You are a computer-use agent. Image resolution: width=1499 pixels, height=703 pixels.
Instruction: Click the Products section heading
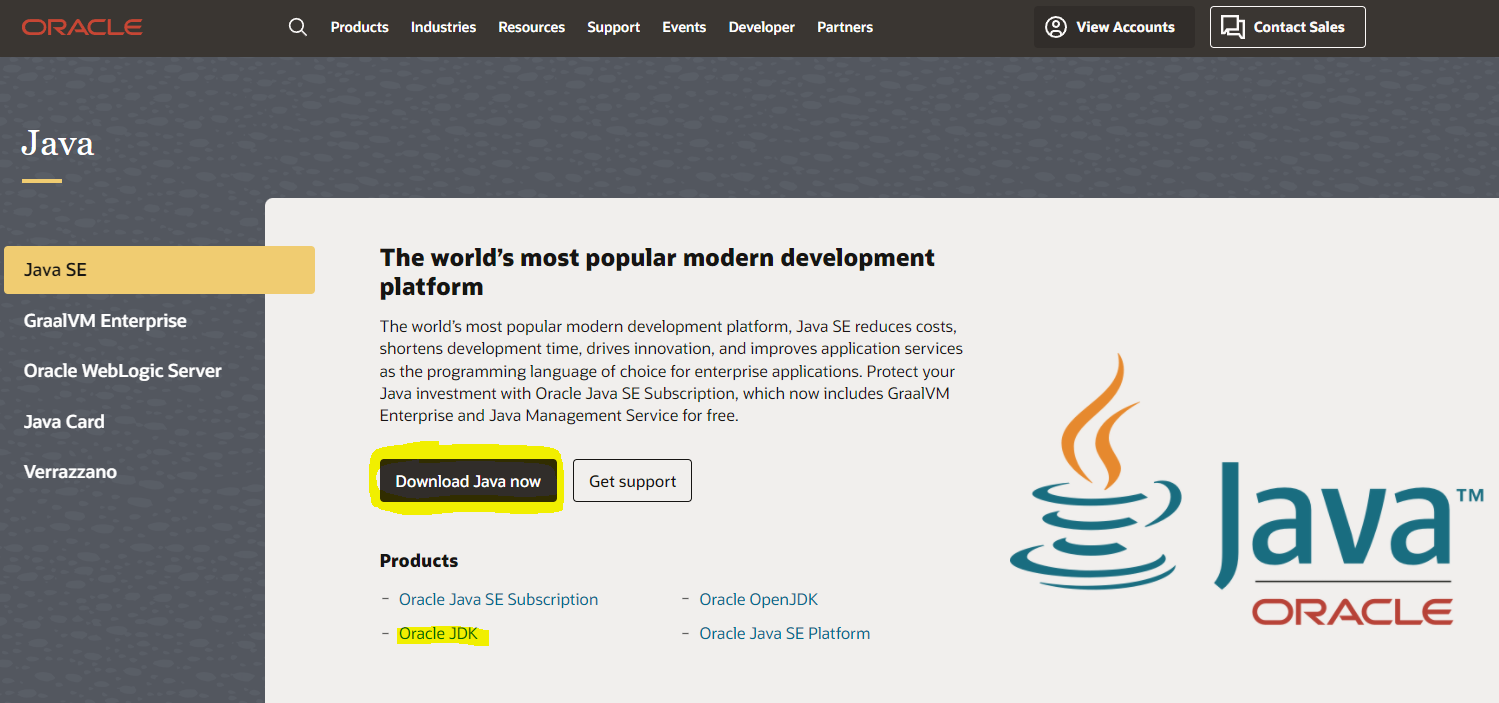[419, 561]
